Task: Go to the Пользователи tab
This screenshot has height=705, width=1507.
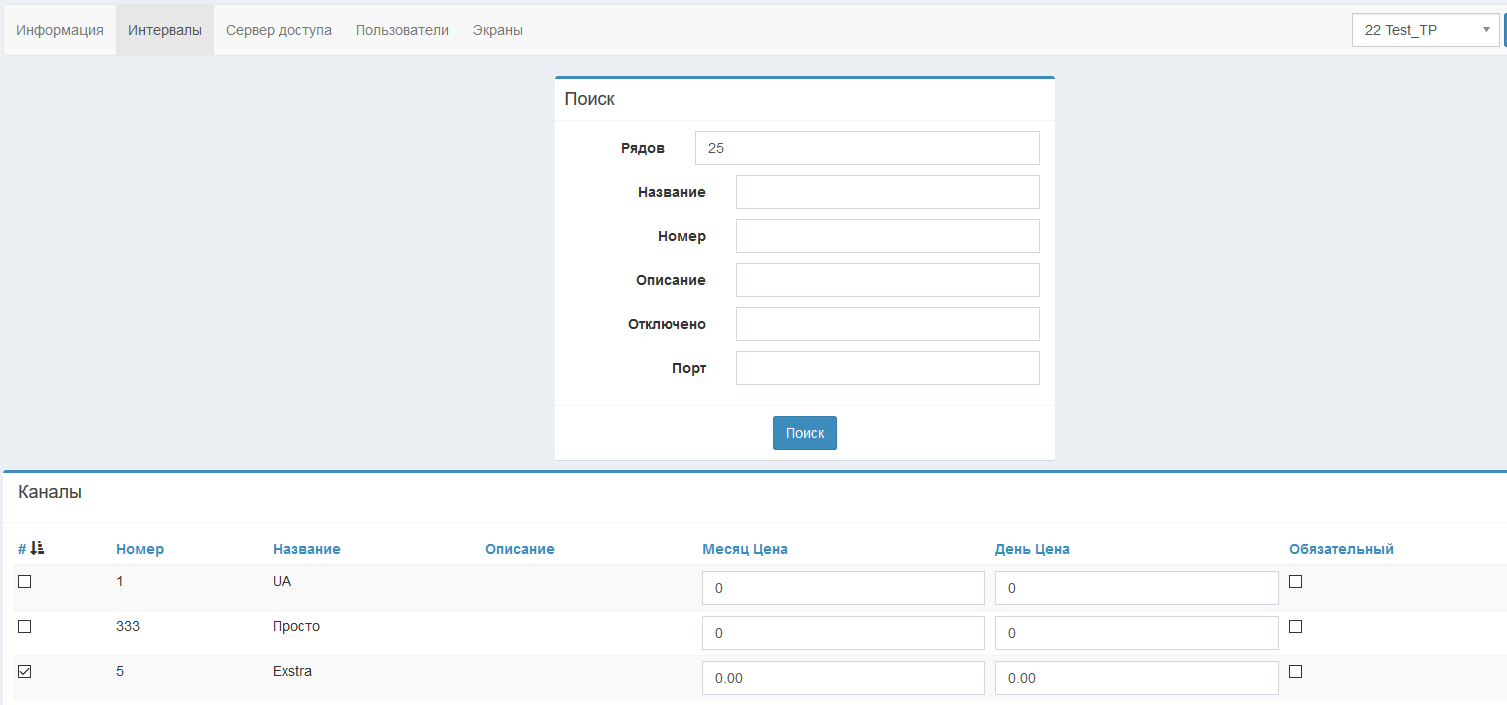Action: click(x=402, y=30)
